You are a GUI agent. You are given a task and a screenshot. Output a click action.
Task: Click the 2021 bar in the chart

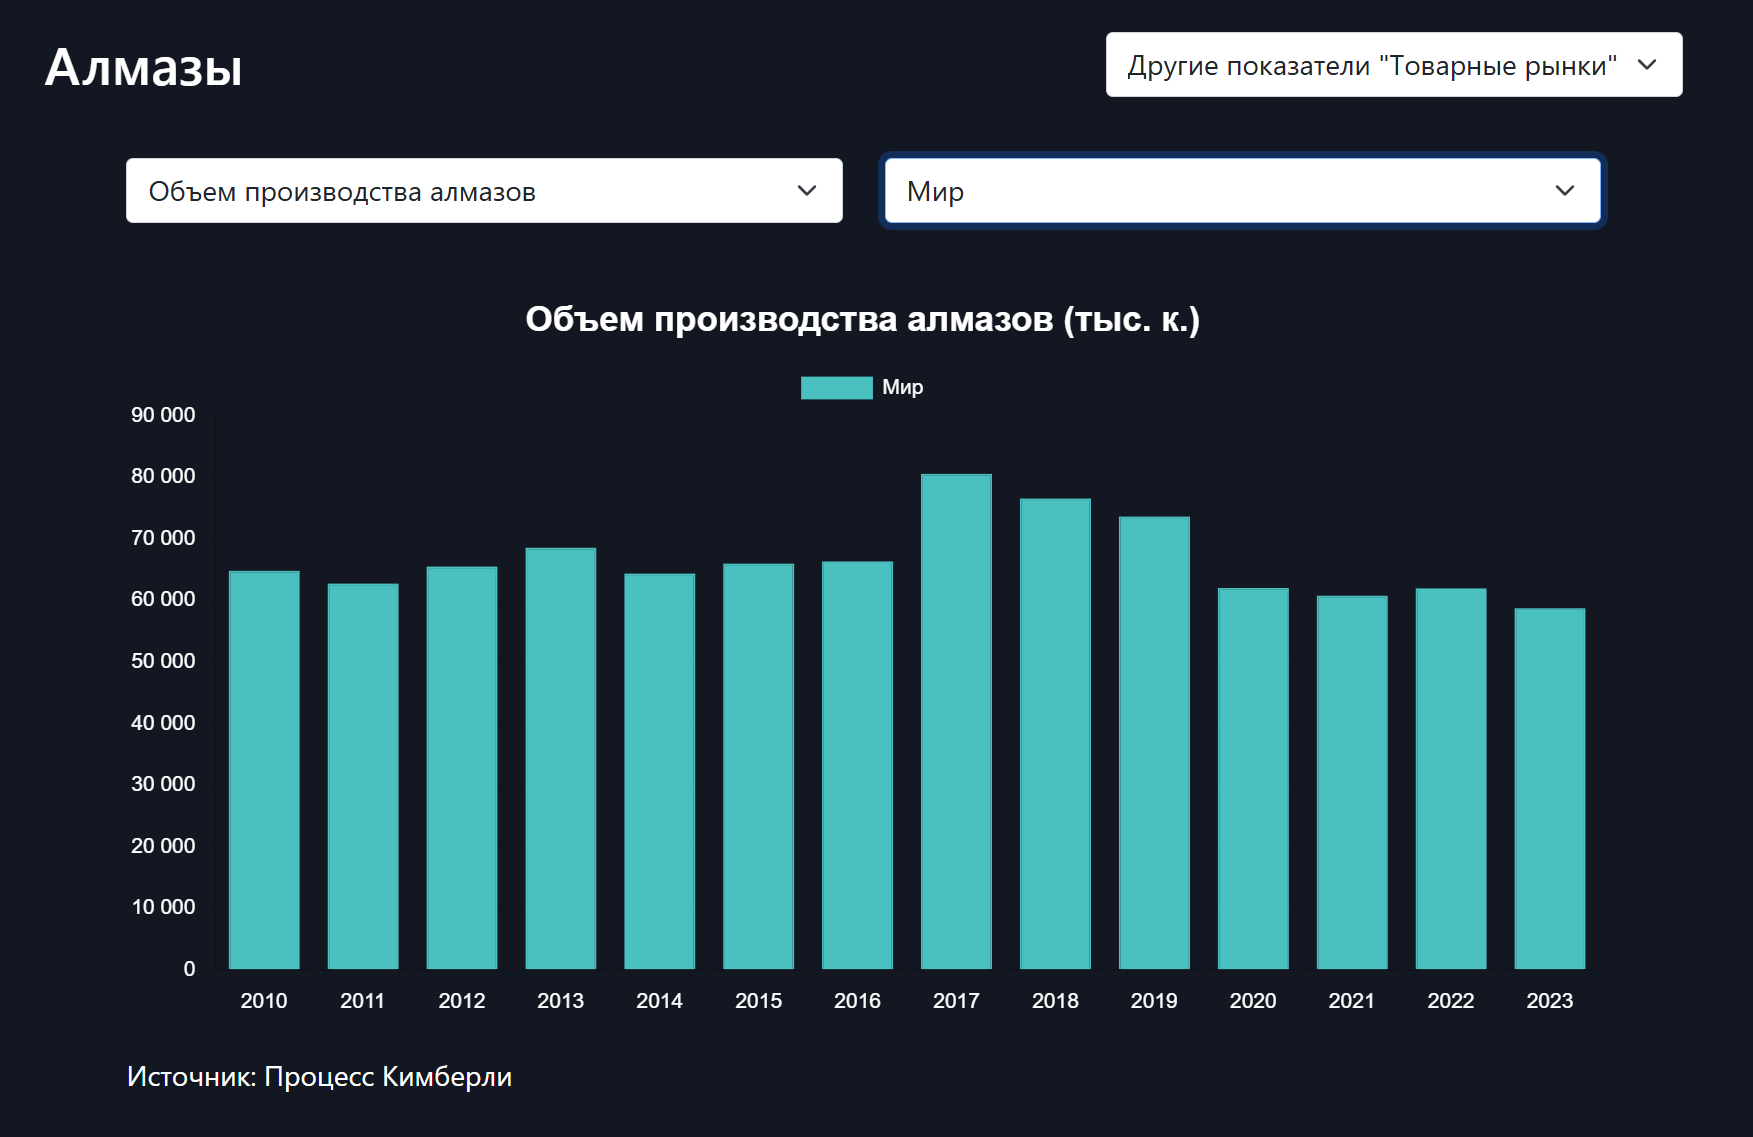[1352, 782]
